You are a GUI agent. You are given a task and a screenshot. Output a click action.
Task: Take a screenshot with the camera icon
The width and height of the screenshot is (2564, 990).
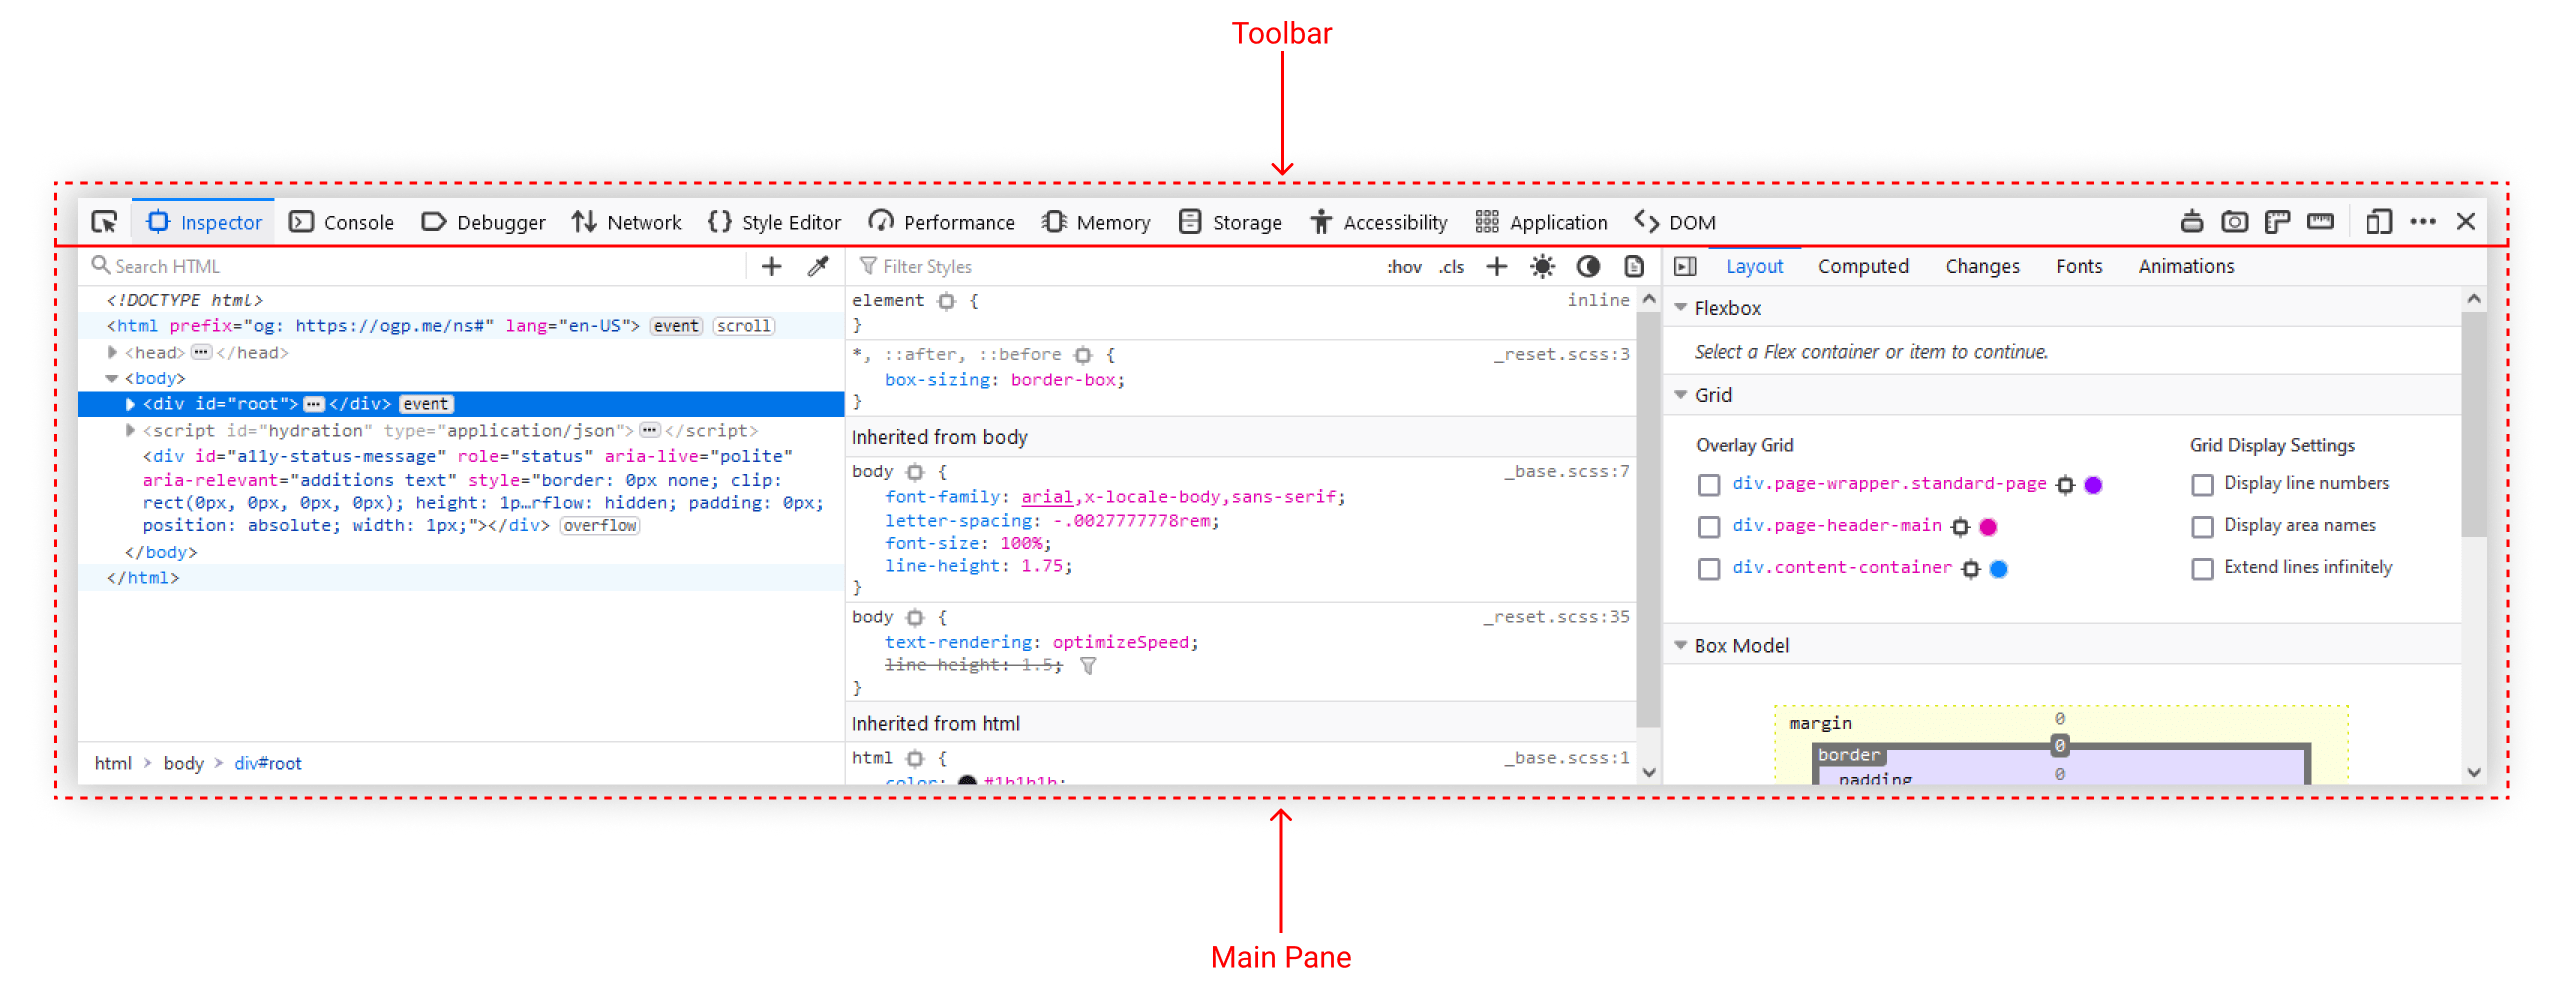pos(2234,222)
